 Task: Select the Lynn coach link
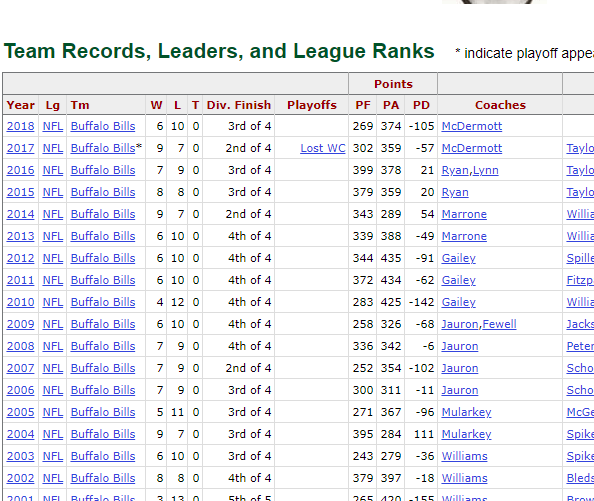[486, 170]
